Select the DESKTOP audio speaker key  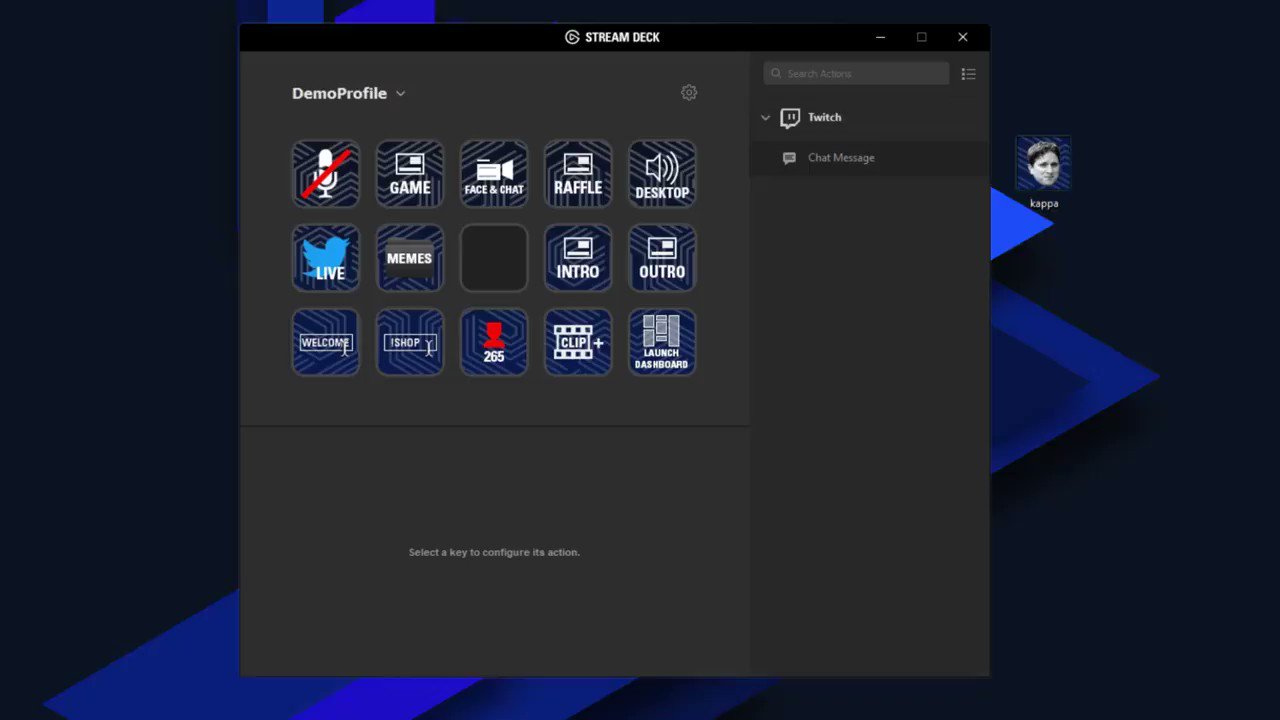coord(662,174)
